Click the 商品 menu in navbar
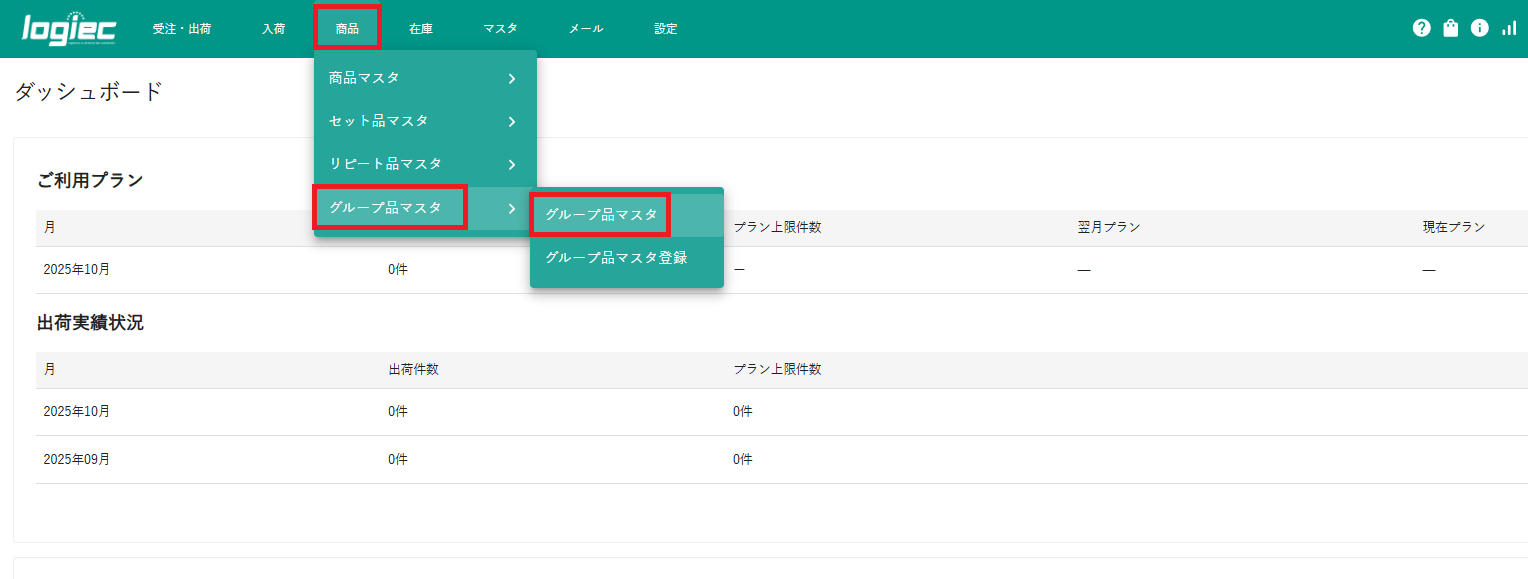 point(347,29)
